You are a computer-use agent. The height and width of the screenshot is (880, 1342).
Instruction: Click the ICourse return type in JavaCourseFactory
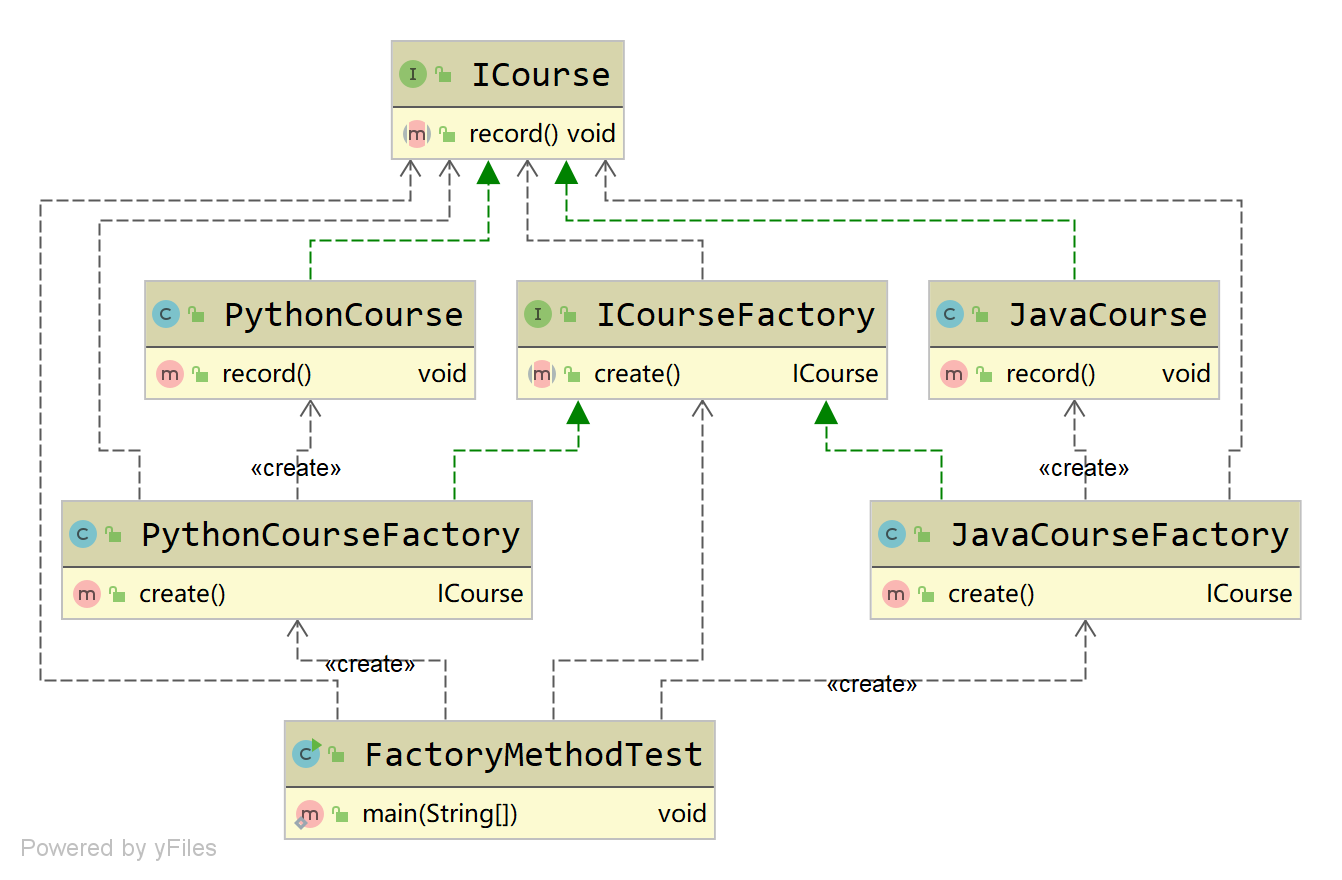[x=1250, y=594]
